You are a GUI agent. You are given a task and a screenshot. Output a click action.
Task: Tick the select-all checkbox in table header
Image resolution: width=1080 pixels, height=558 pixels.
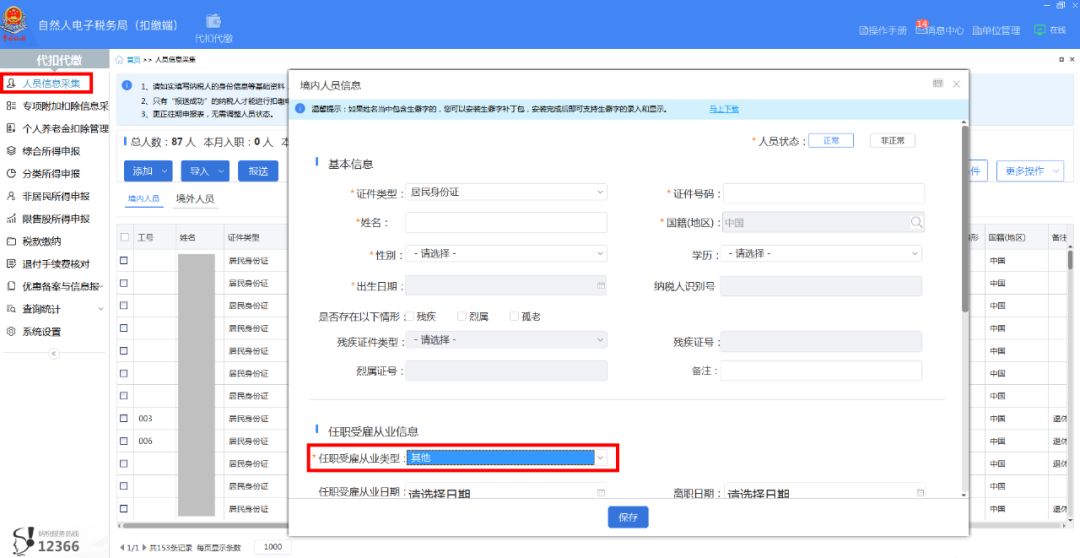[x=124, y=237]
